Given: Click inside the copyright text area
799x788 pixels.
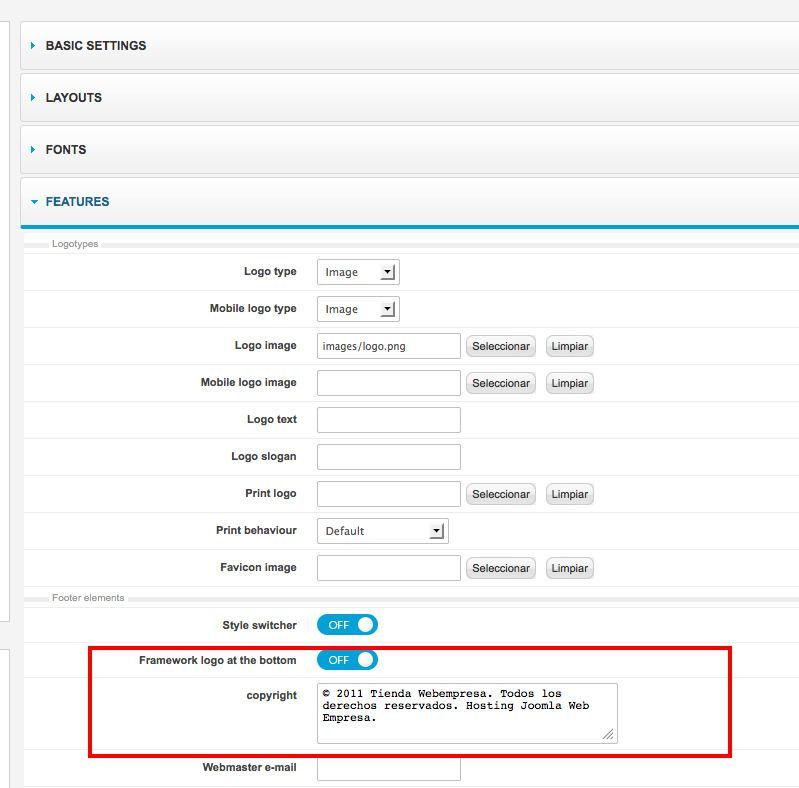Looking at the screenshot, I should (467, 713).
